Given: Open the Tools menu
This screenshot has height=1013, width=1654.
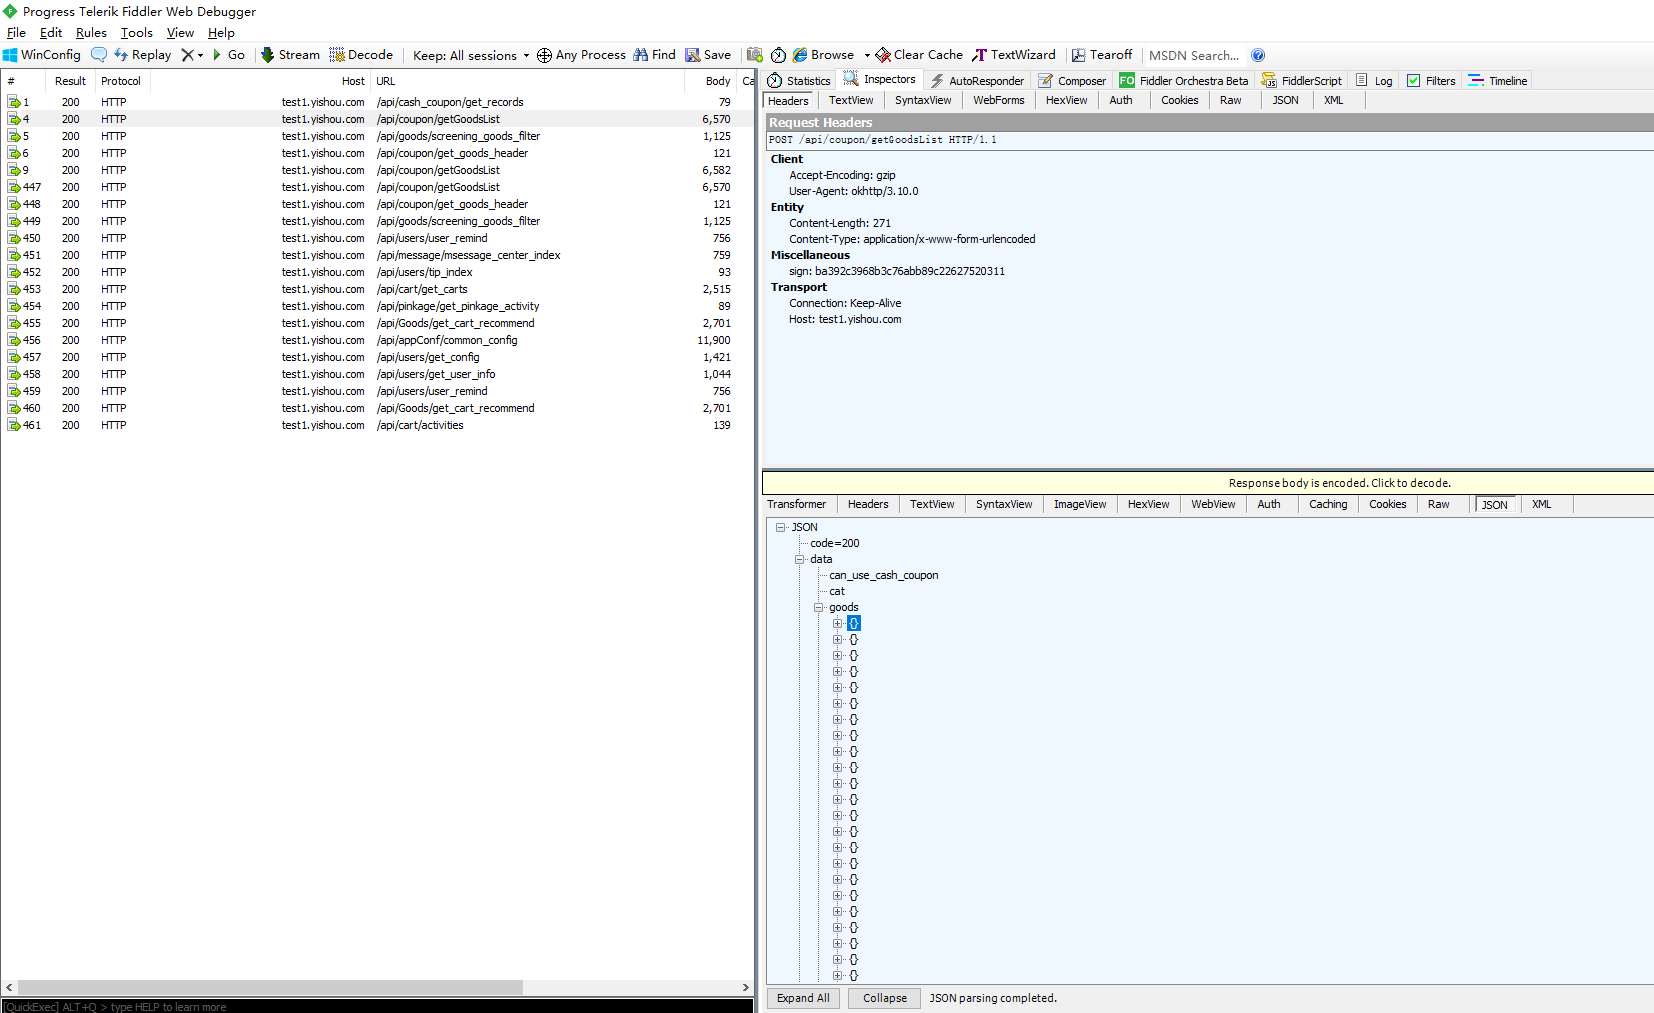Looking at the screenshot, I should (137, 33).
